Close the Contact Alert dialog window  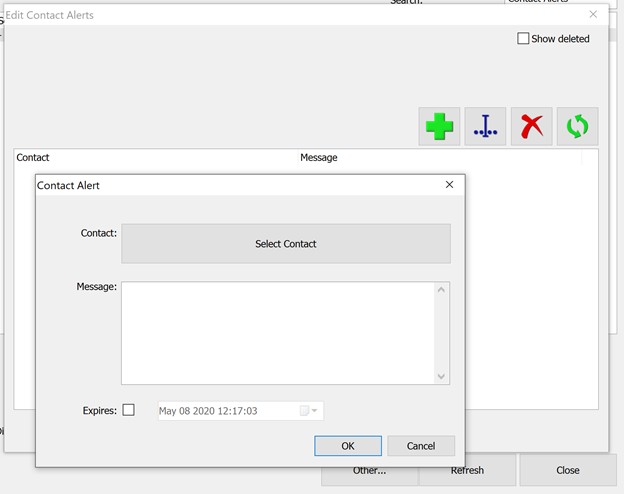click(x=449, y=185)
